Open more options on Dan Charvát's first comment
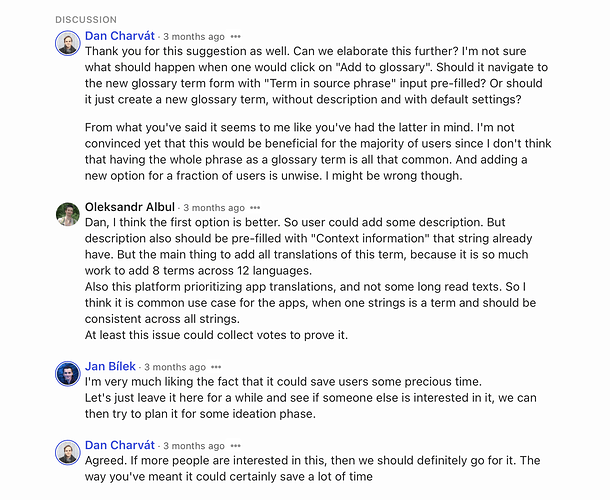 [x=236, y=37]
